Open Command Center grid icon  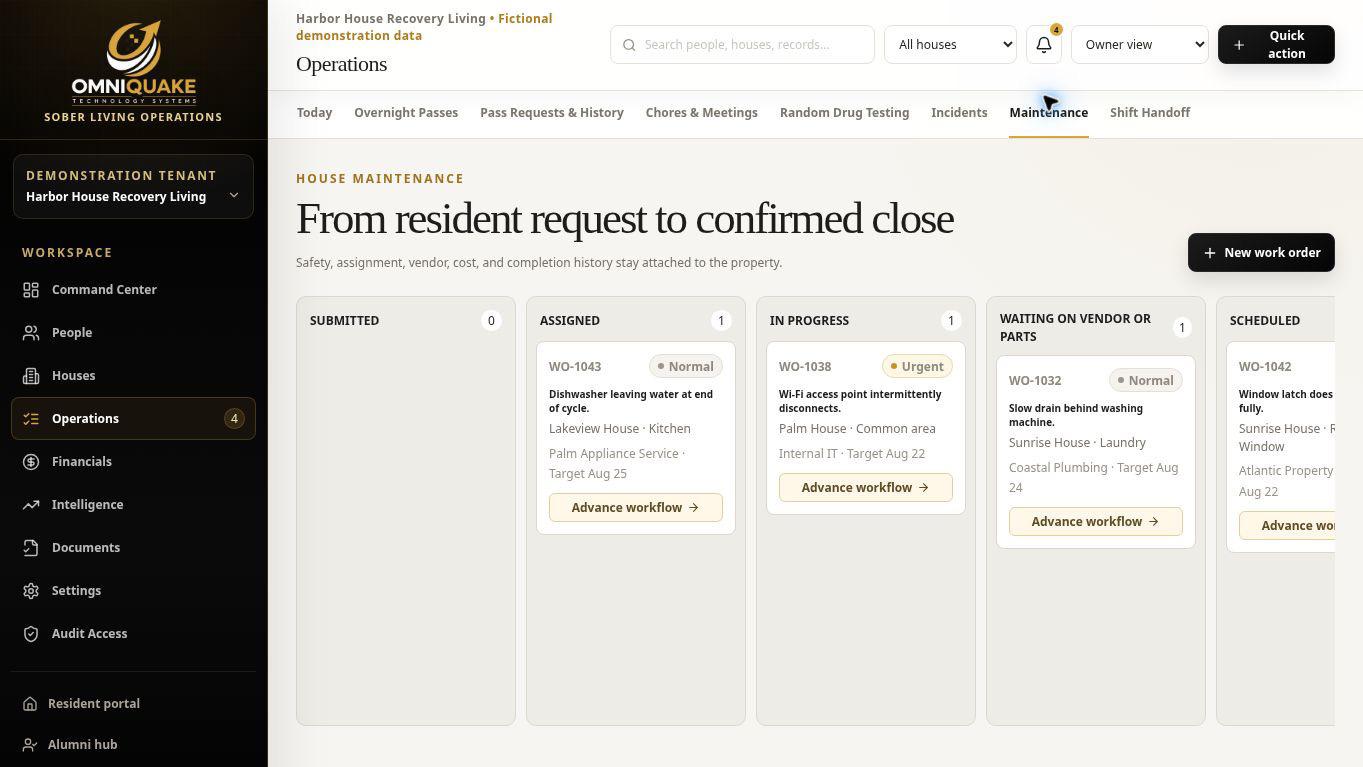(31, 290)
